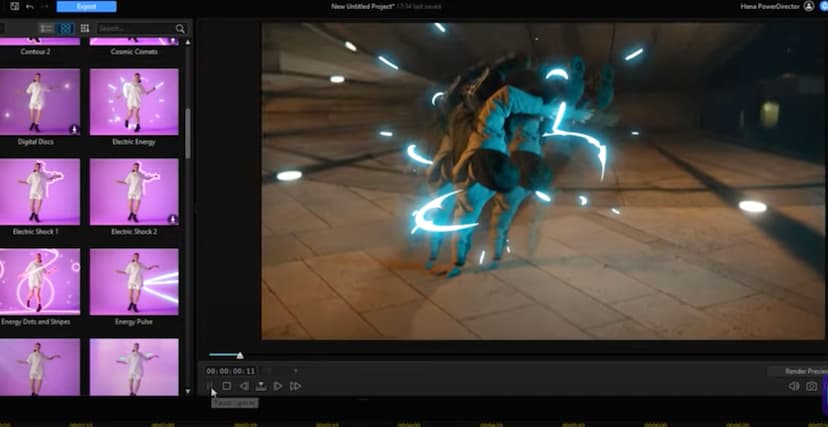Click the blue Export button
This screenshot has width=828, height=427.
point(87,6)
